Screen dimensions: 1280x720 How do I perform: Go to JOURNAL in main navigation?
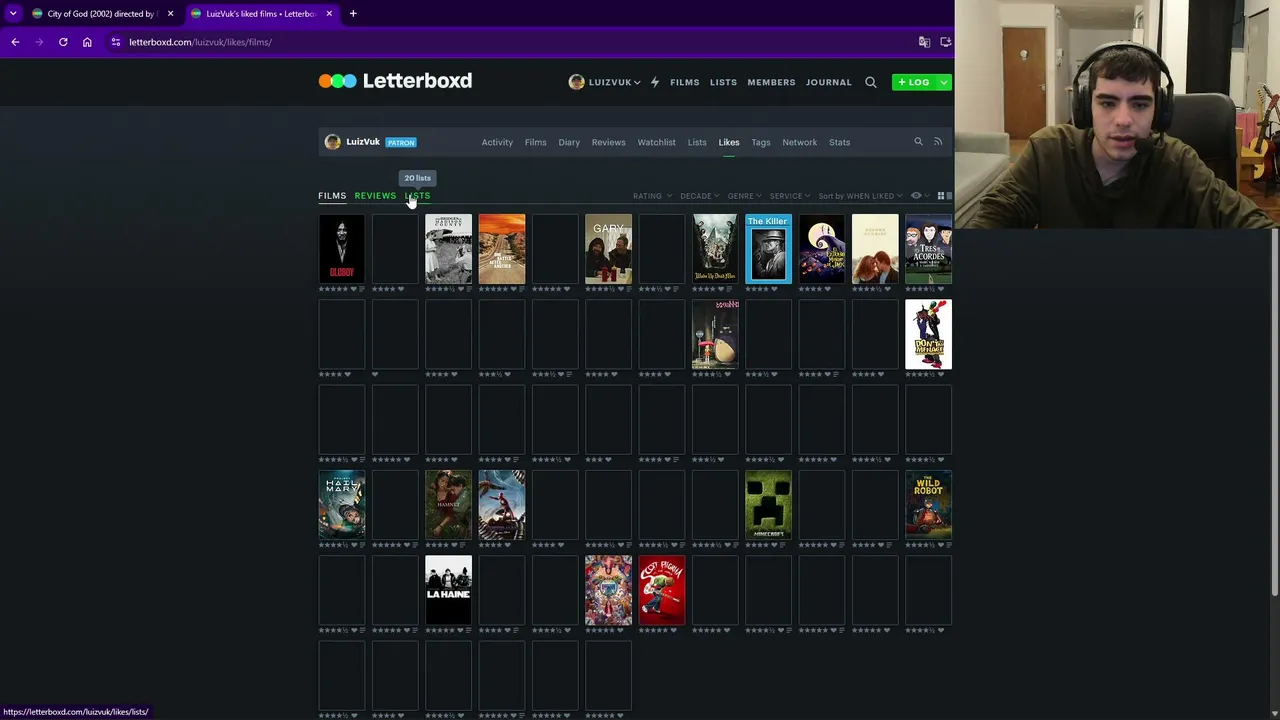[829, 82]
